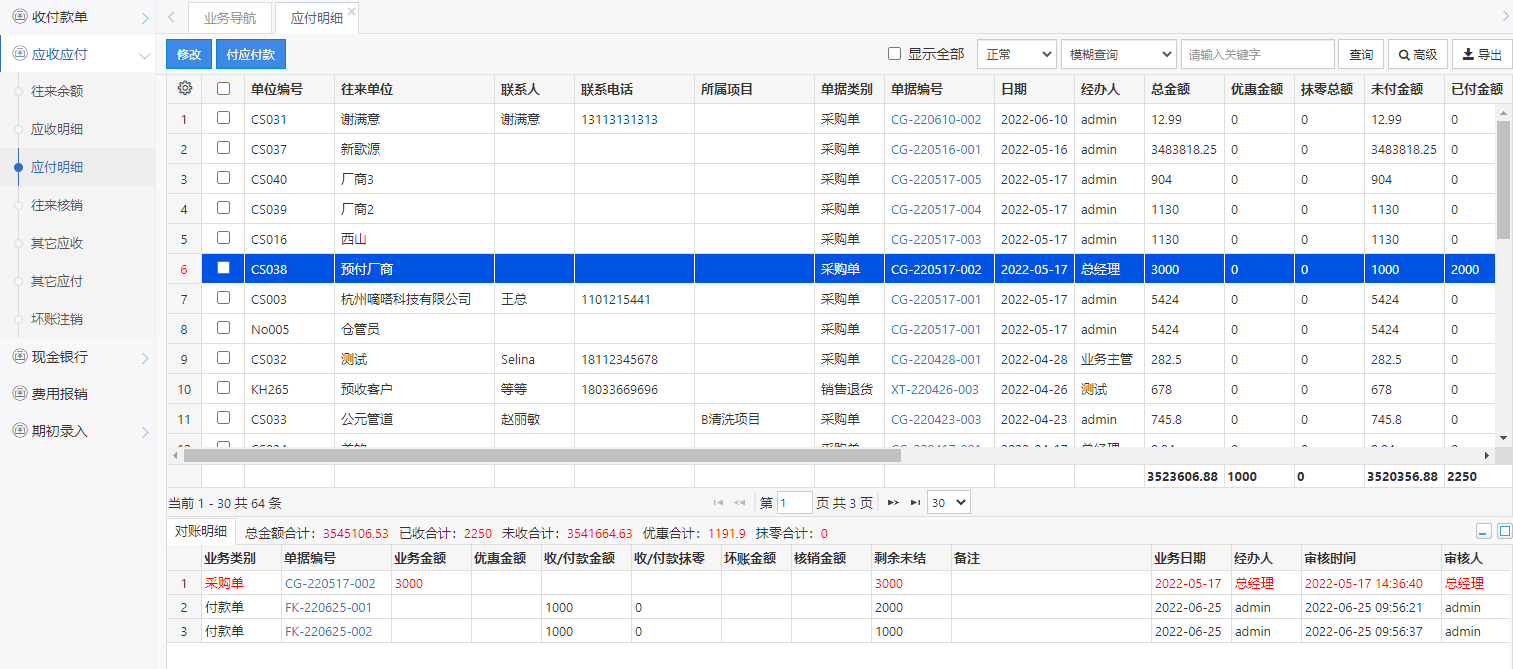Sort by the 总金额 column header

(1184, 89)
